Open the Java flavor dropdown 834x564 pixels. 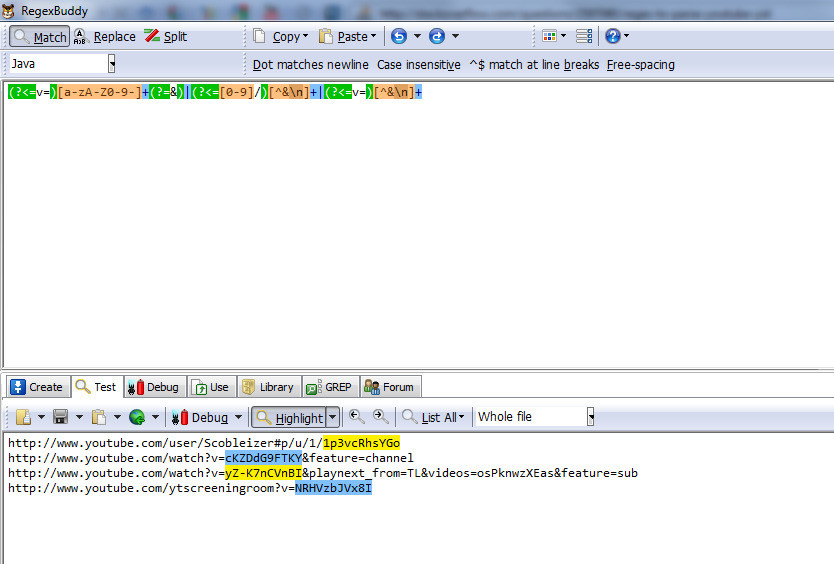(x=112, y=64)
